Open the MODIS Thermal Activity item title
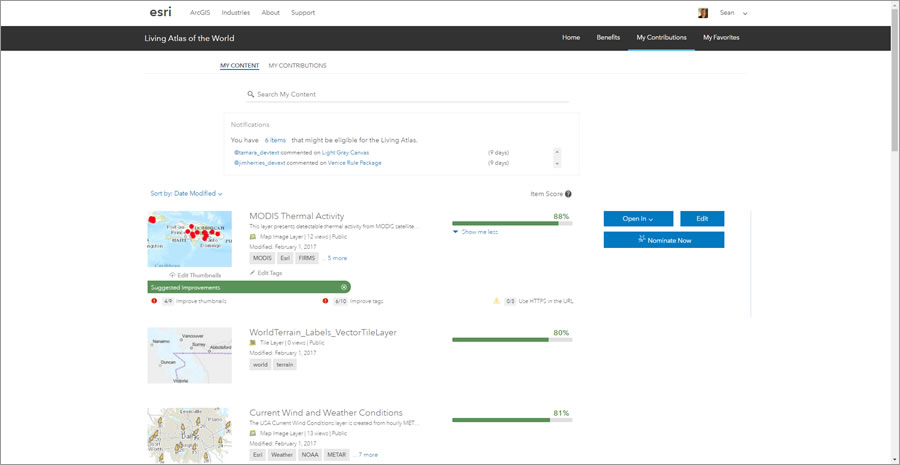Image resolution: width=900 pixels, height=465 pixels. pyautogui.click(x=297, y=216)
